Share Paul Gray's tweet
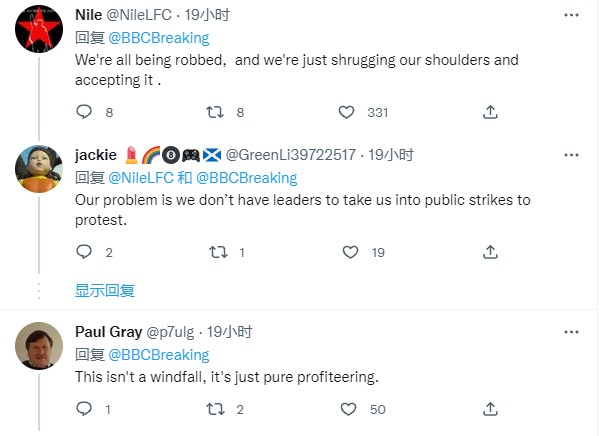 [490, 408]
